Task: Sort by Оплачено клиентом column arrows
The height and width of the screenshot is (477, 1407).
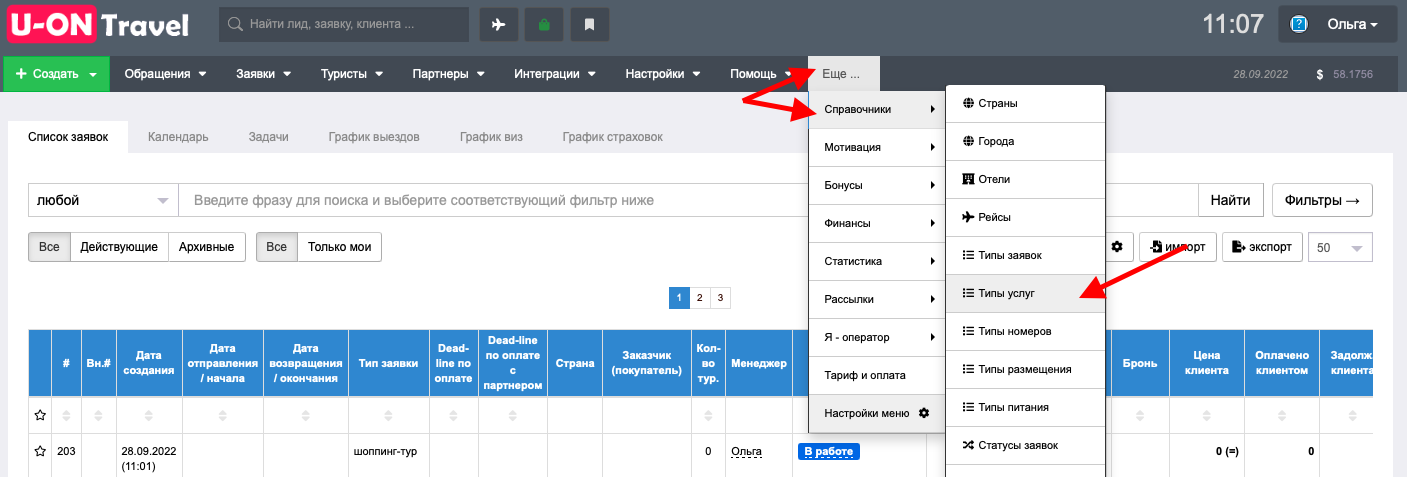Action: [x=1281, y=414]
